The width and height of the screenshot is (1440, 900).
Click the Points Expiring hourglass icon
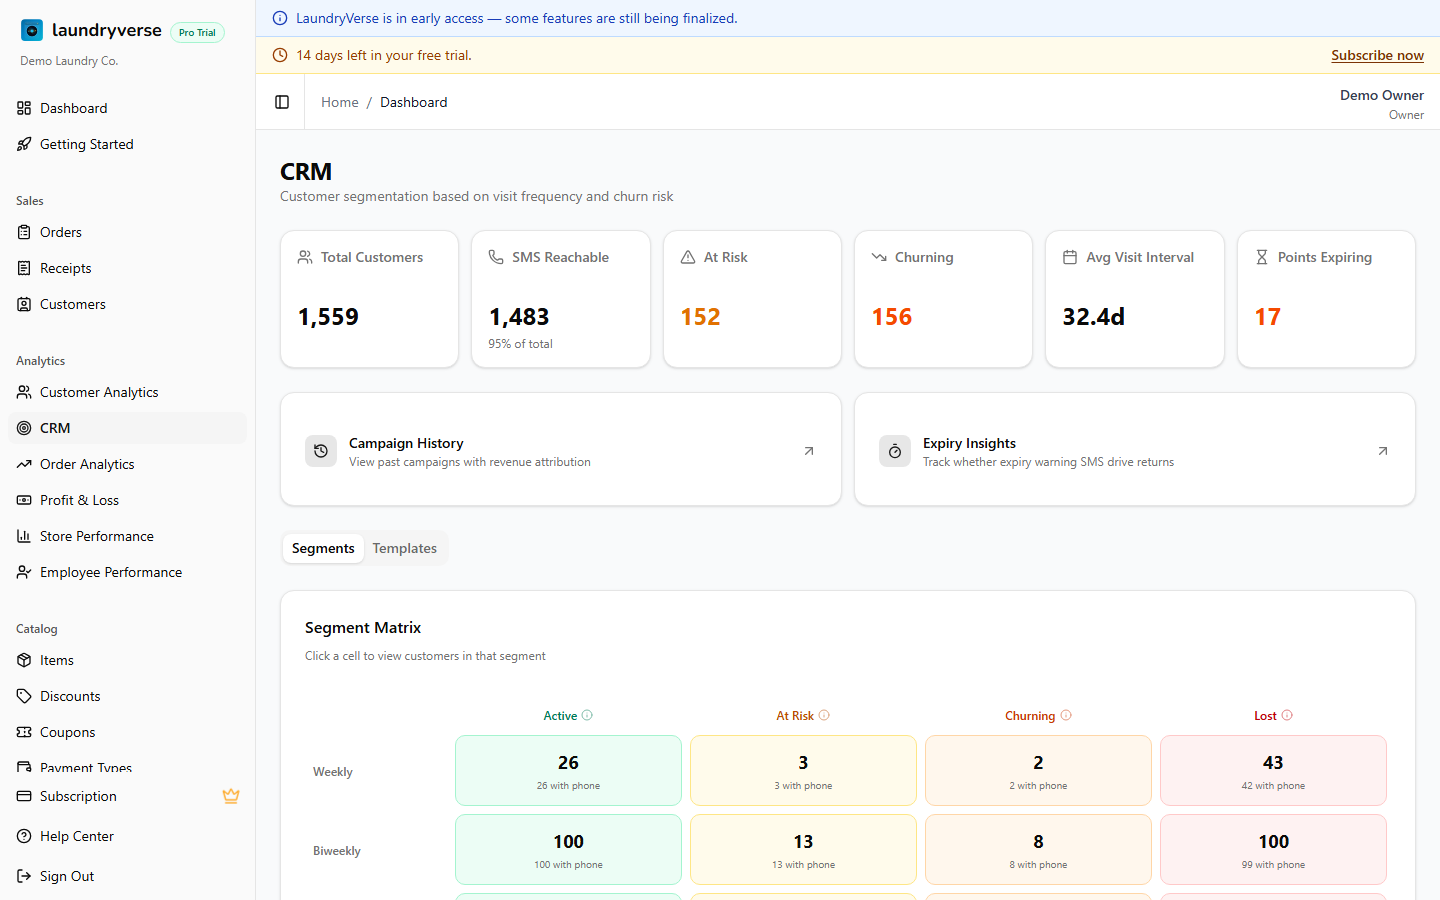point(1262,257)
